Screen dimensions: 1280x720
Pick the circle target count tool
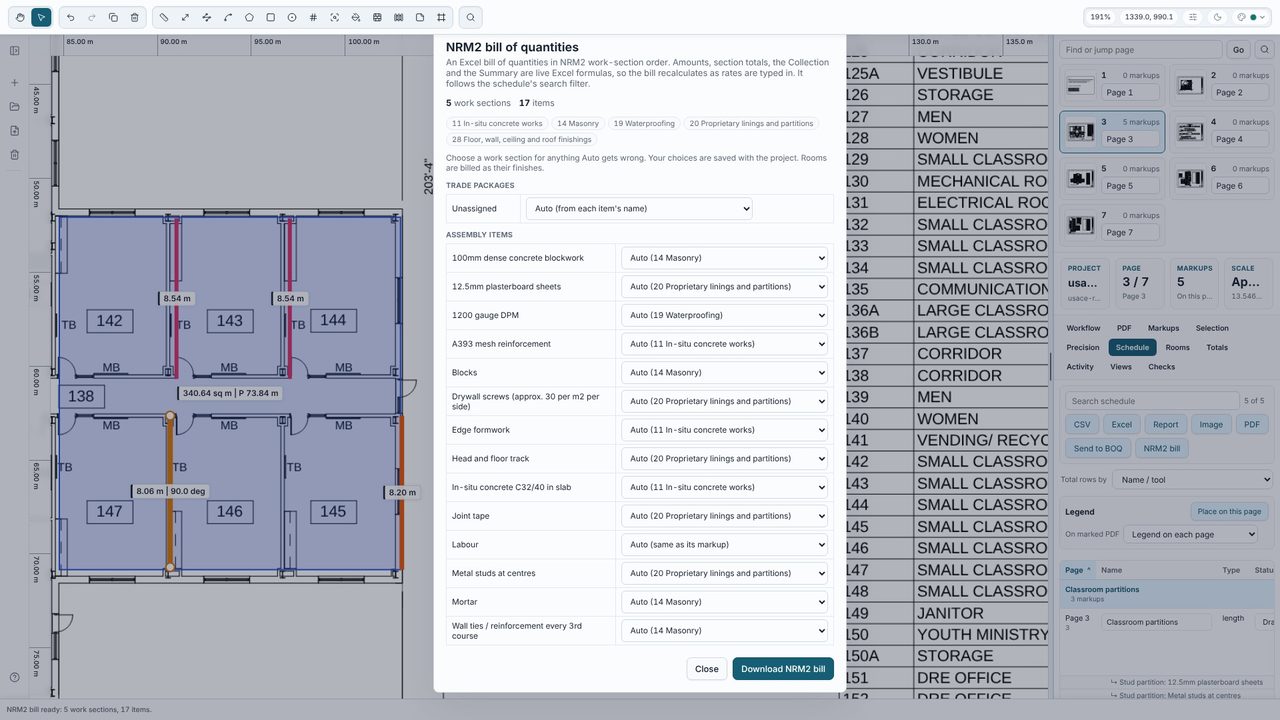[x=292, y=17]
